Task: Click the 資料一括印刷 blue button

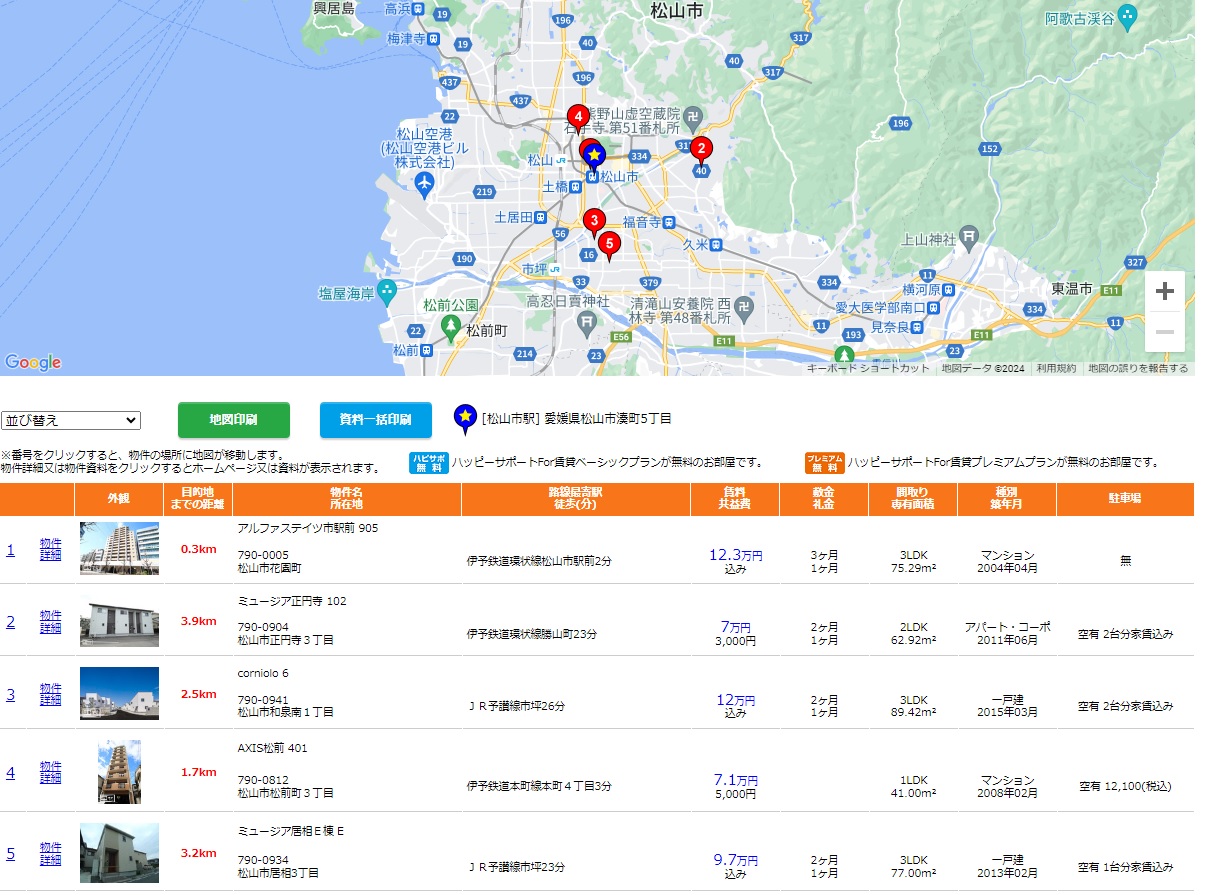Action: (375, 420)
